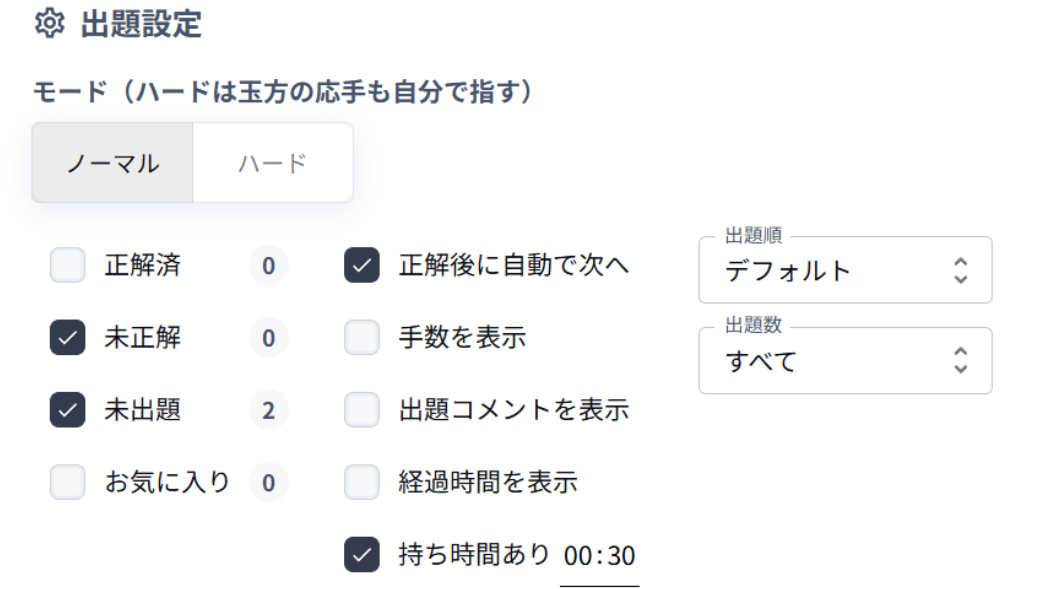
Task: Enable 経過時間を表示 checkbox
Action: pos(362,482)
